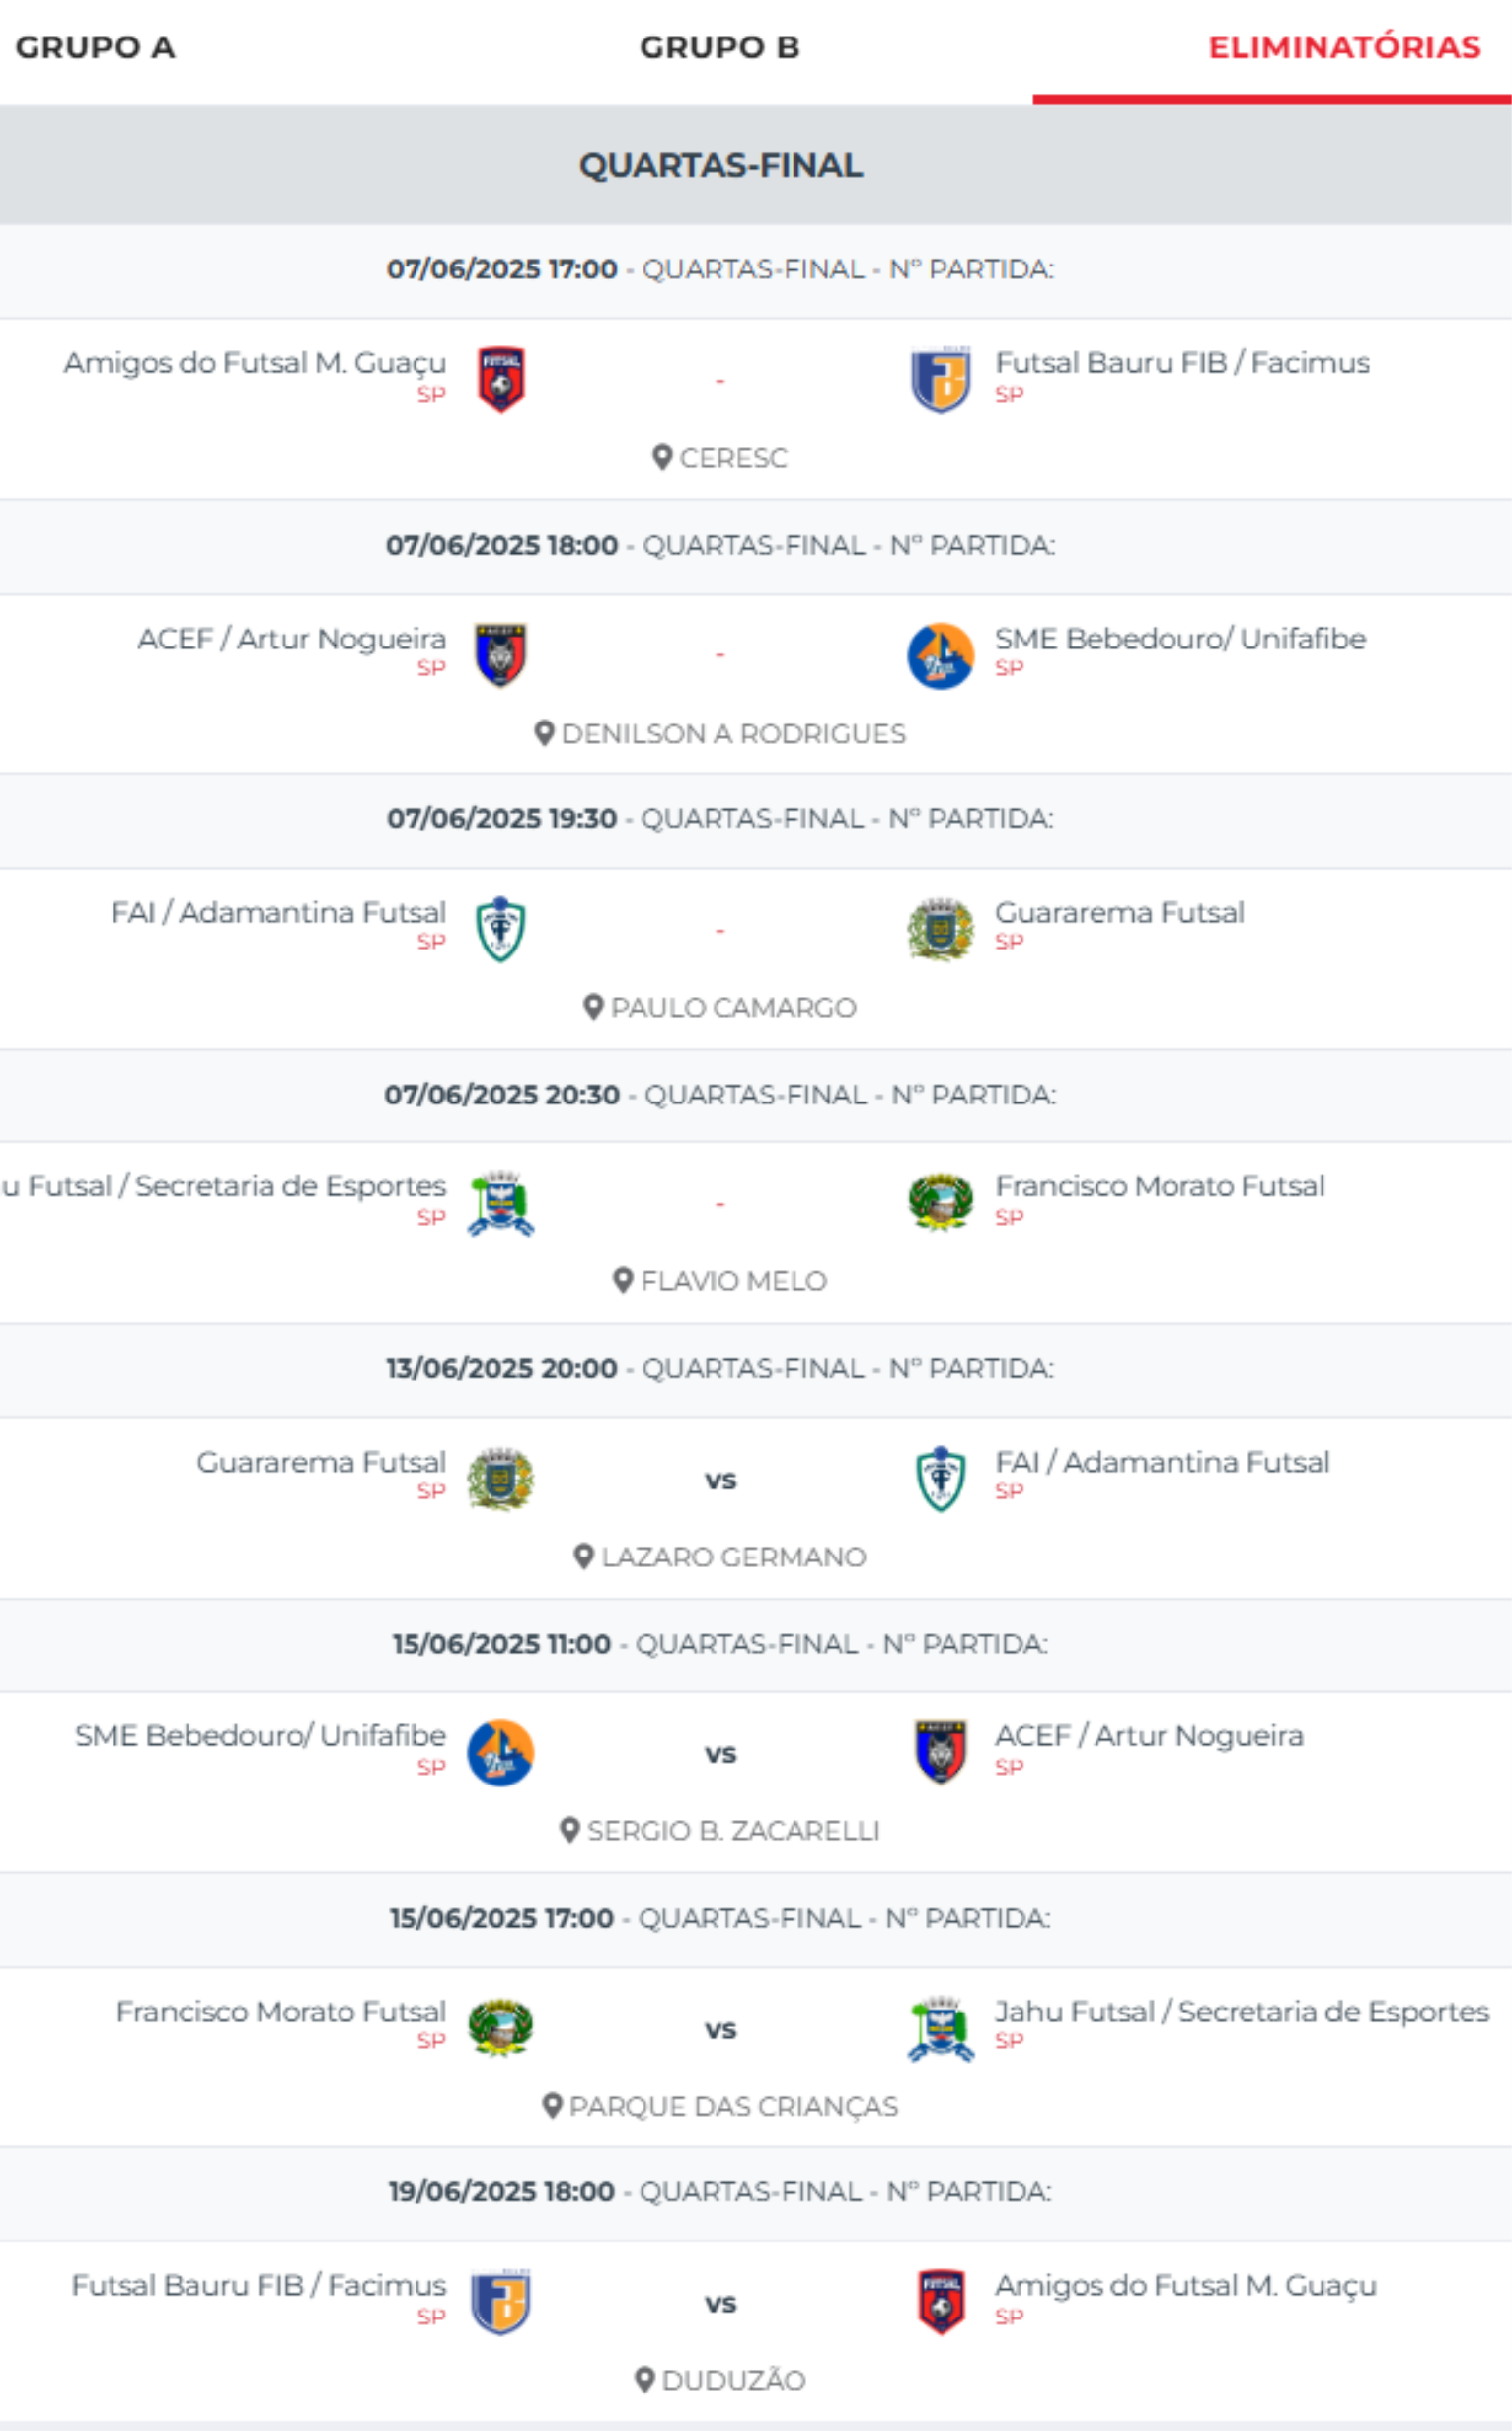Click Francisco Morato crest in 20:30 match

click(940, 1202)
